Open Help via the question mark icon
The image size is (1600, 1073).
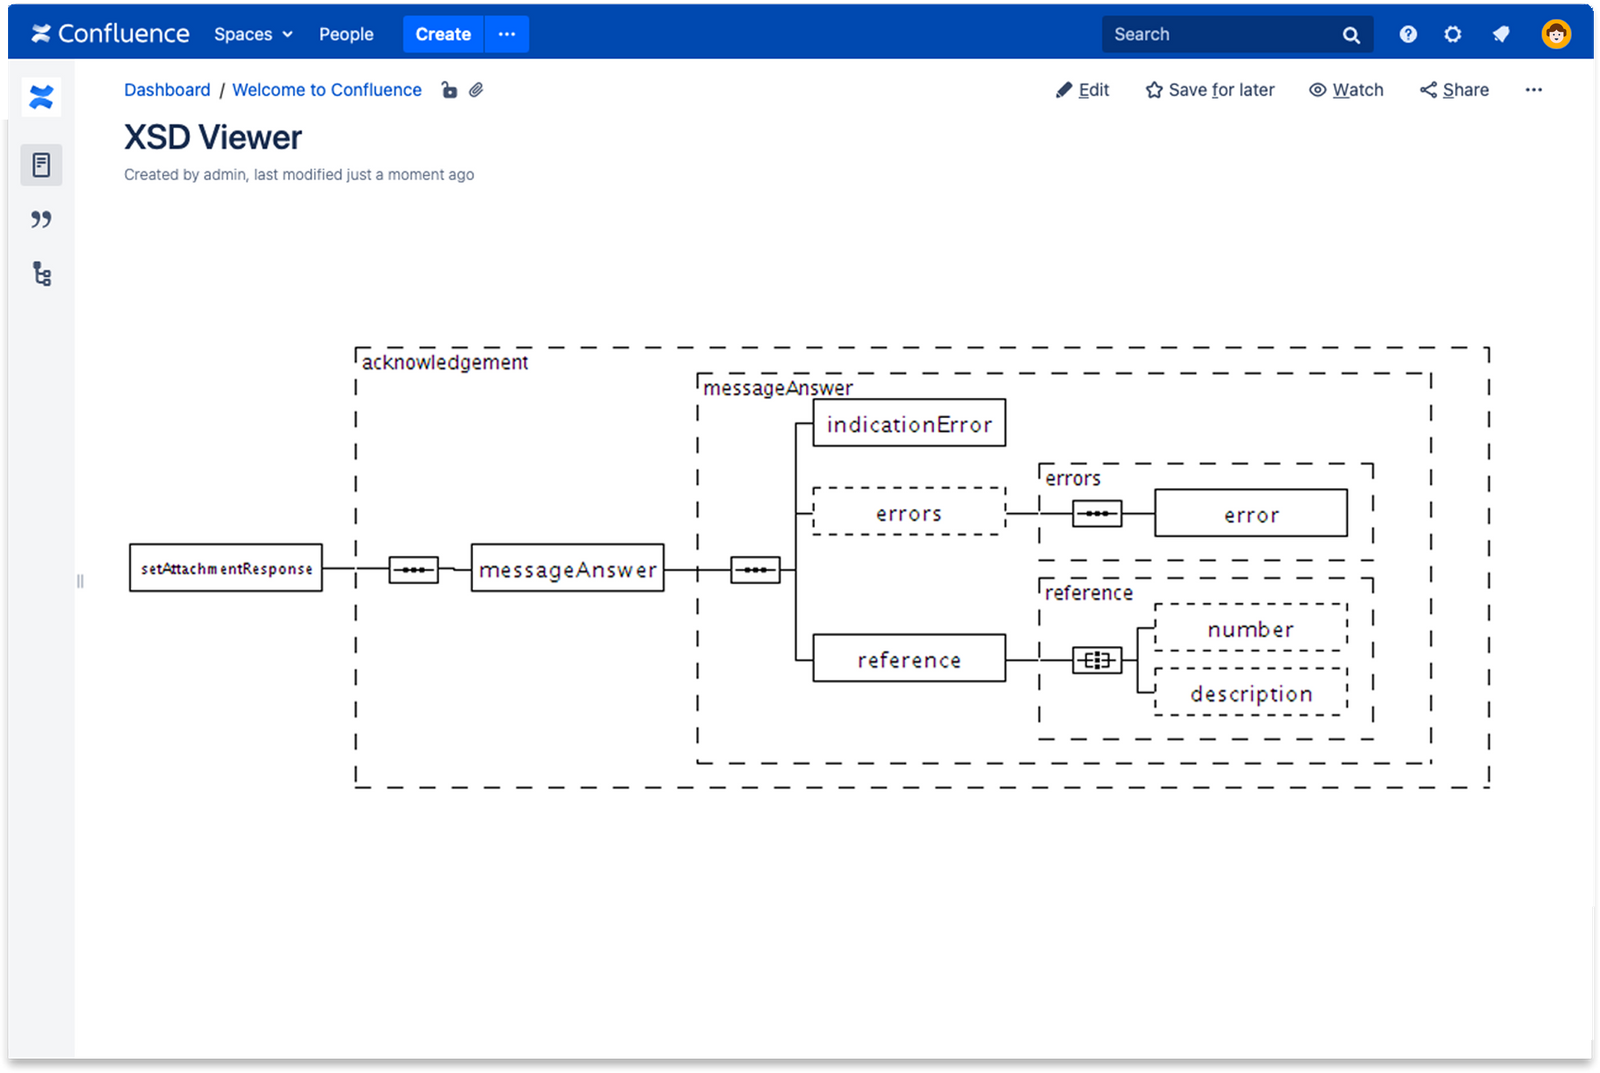click(1408, 33)
